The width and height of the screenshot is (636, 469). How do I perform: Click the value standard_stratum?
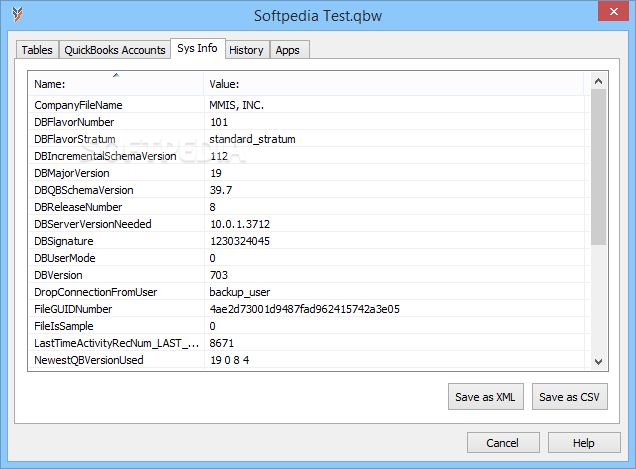point(252,139)
